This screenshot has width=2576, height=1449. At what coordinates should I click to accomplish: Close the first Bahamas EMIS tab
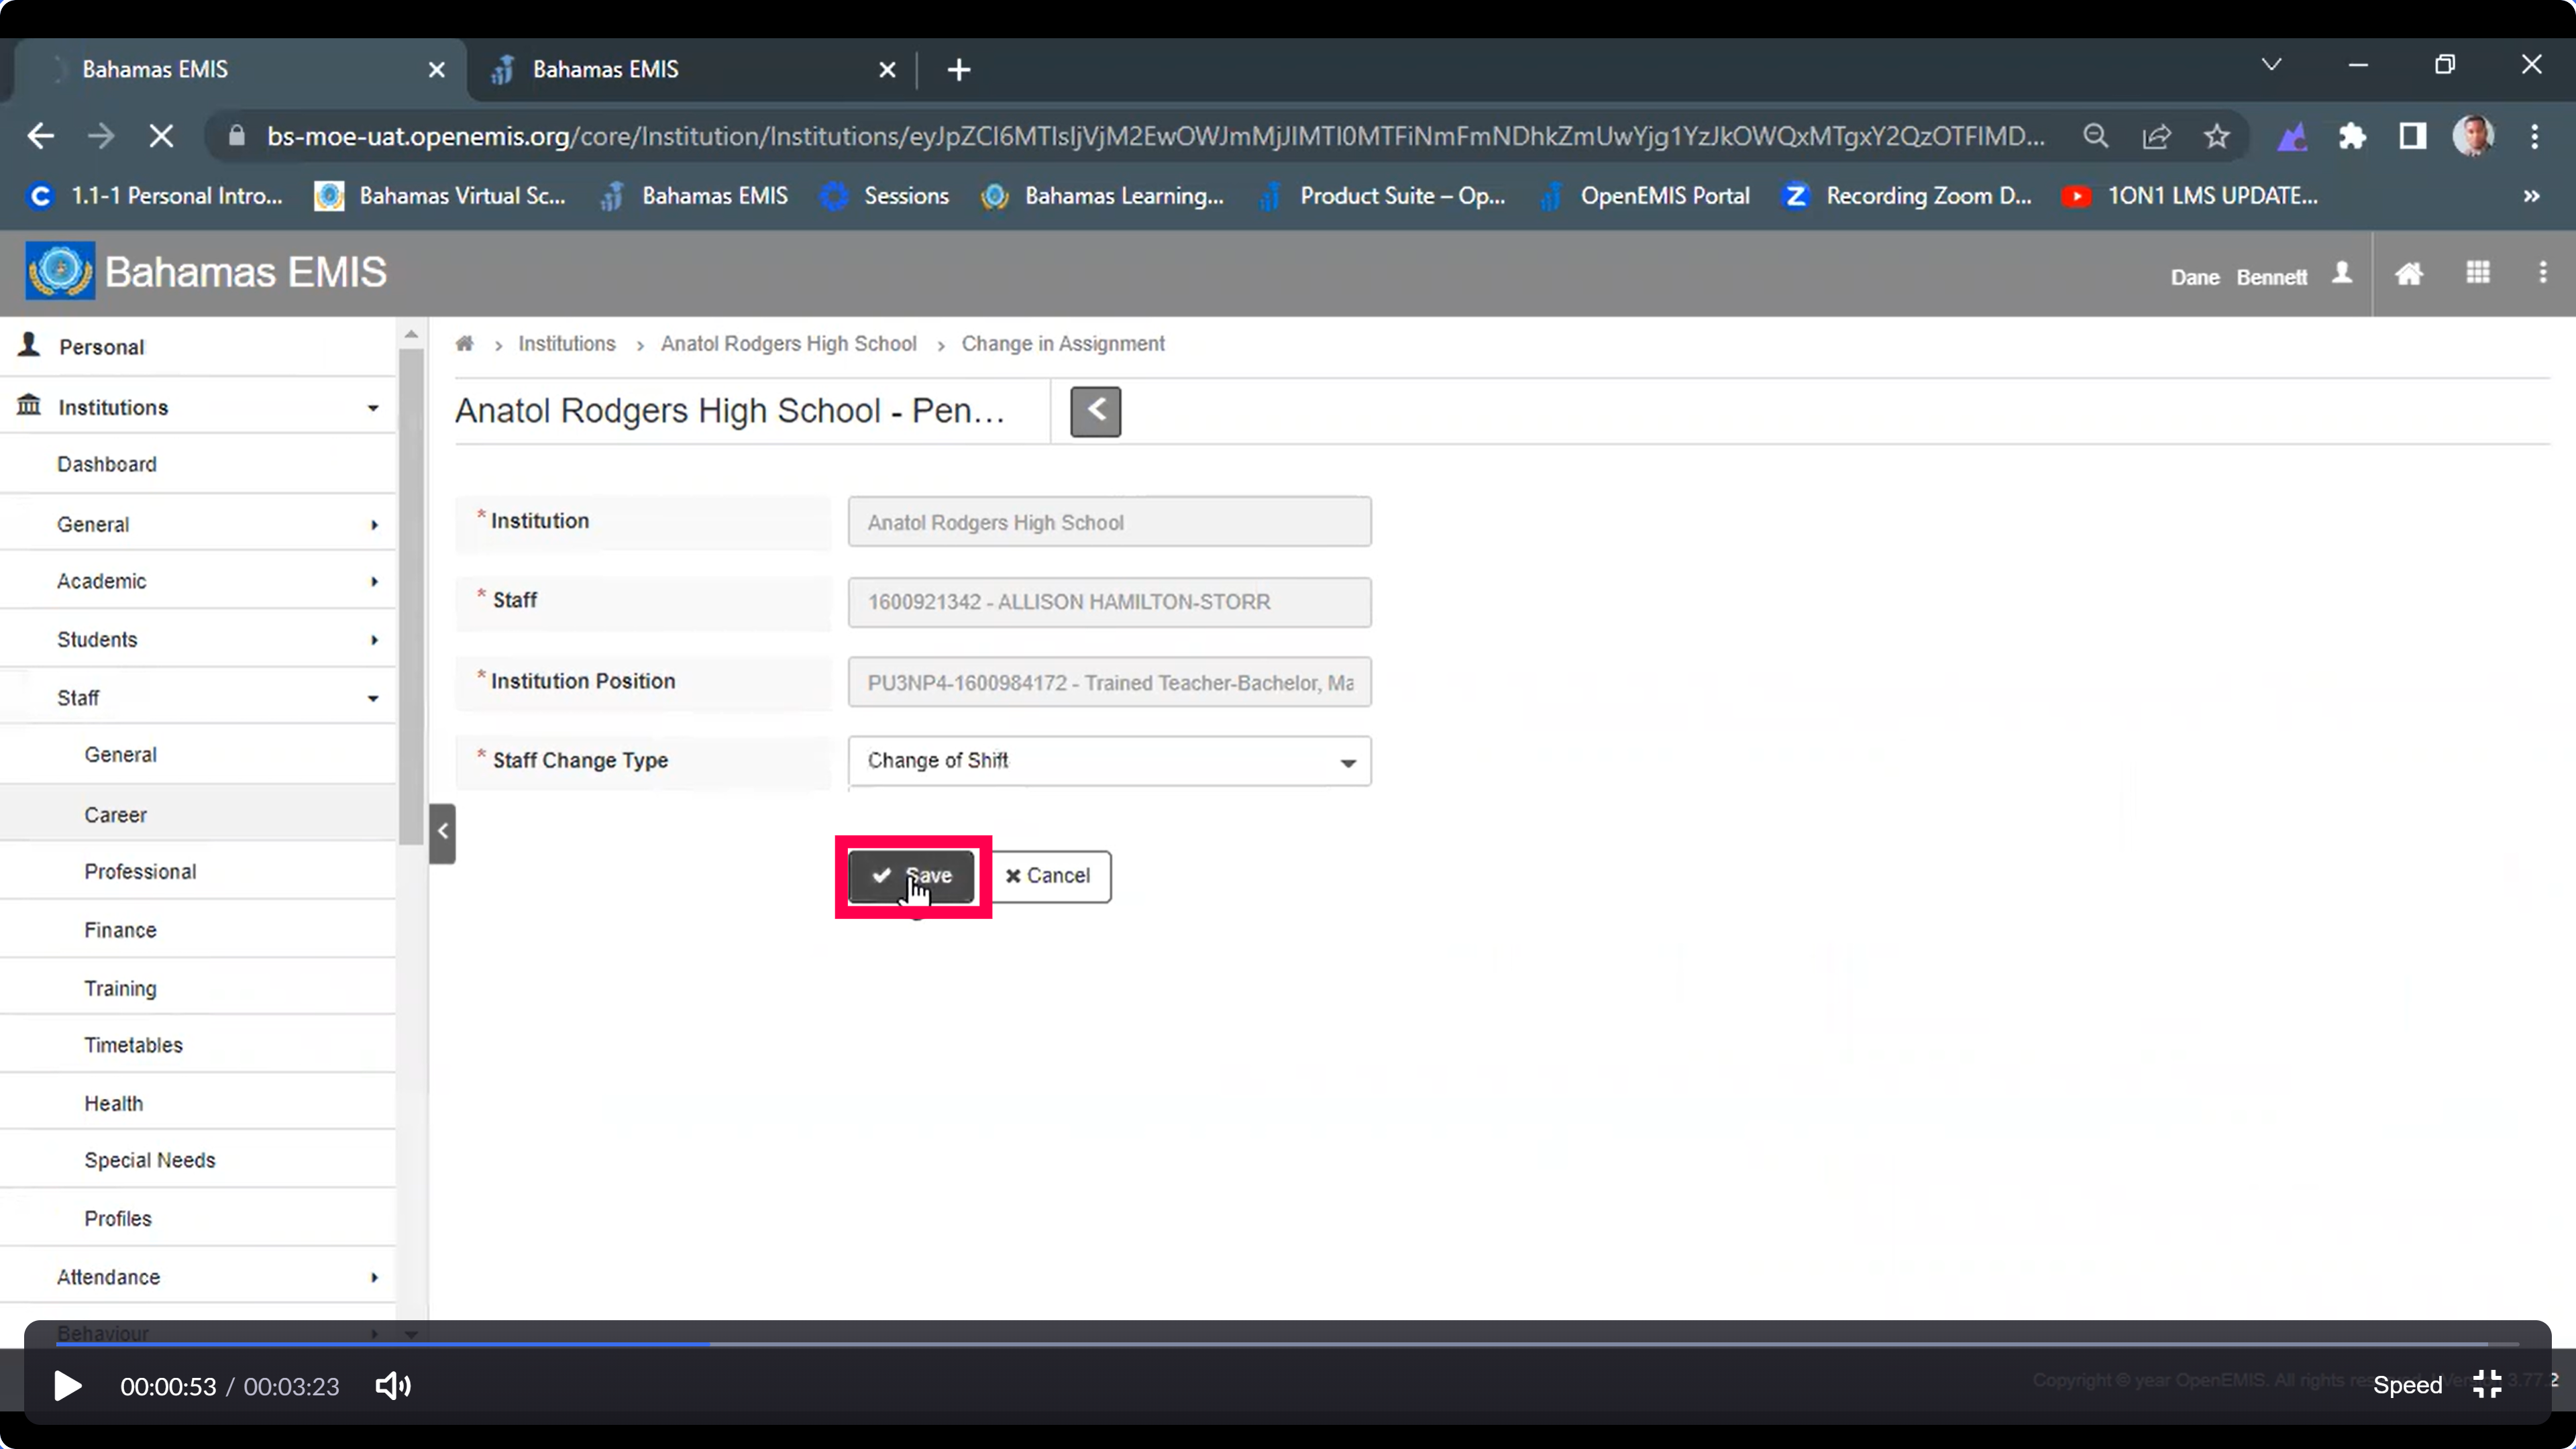(x=436, y=70)
